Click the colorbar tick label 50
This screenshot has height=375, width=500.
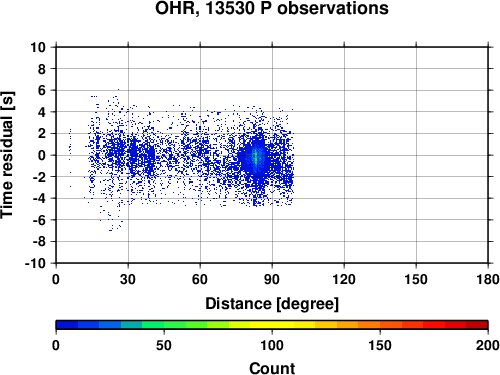pos(164,345)
